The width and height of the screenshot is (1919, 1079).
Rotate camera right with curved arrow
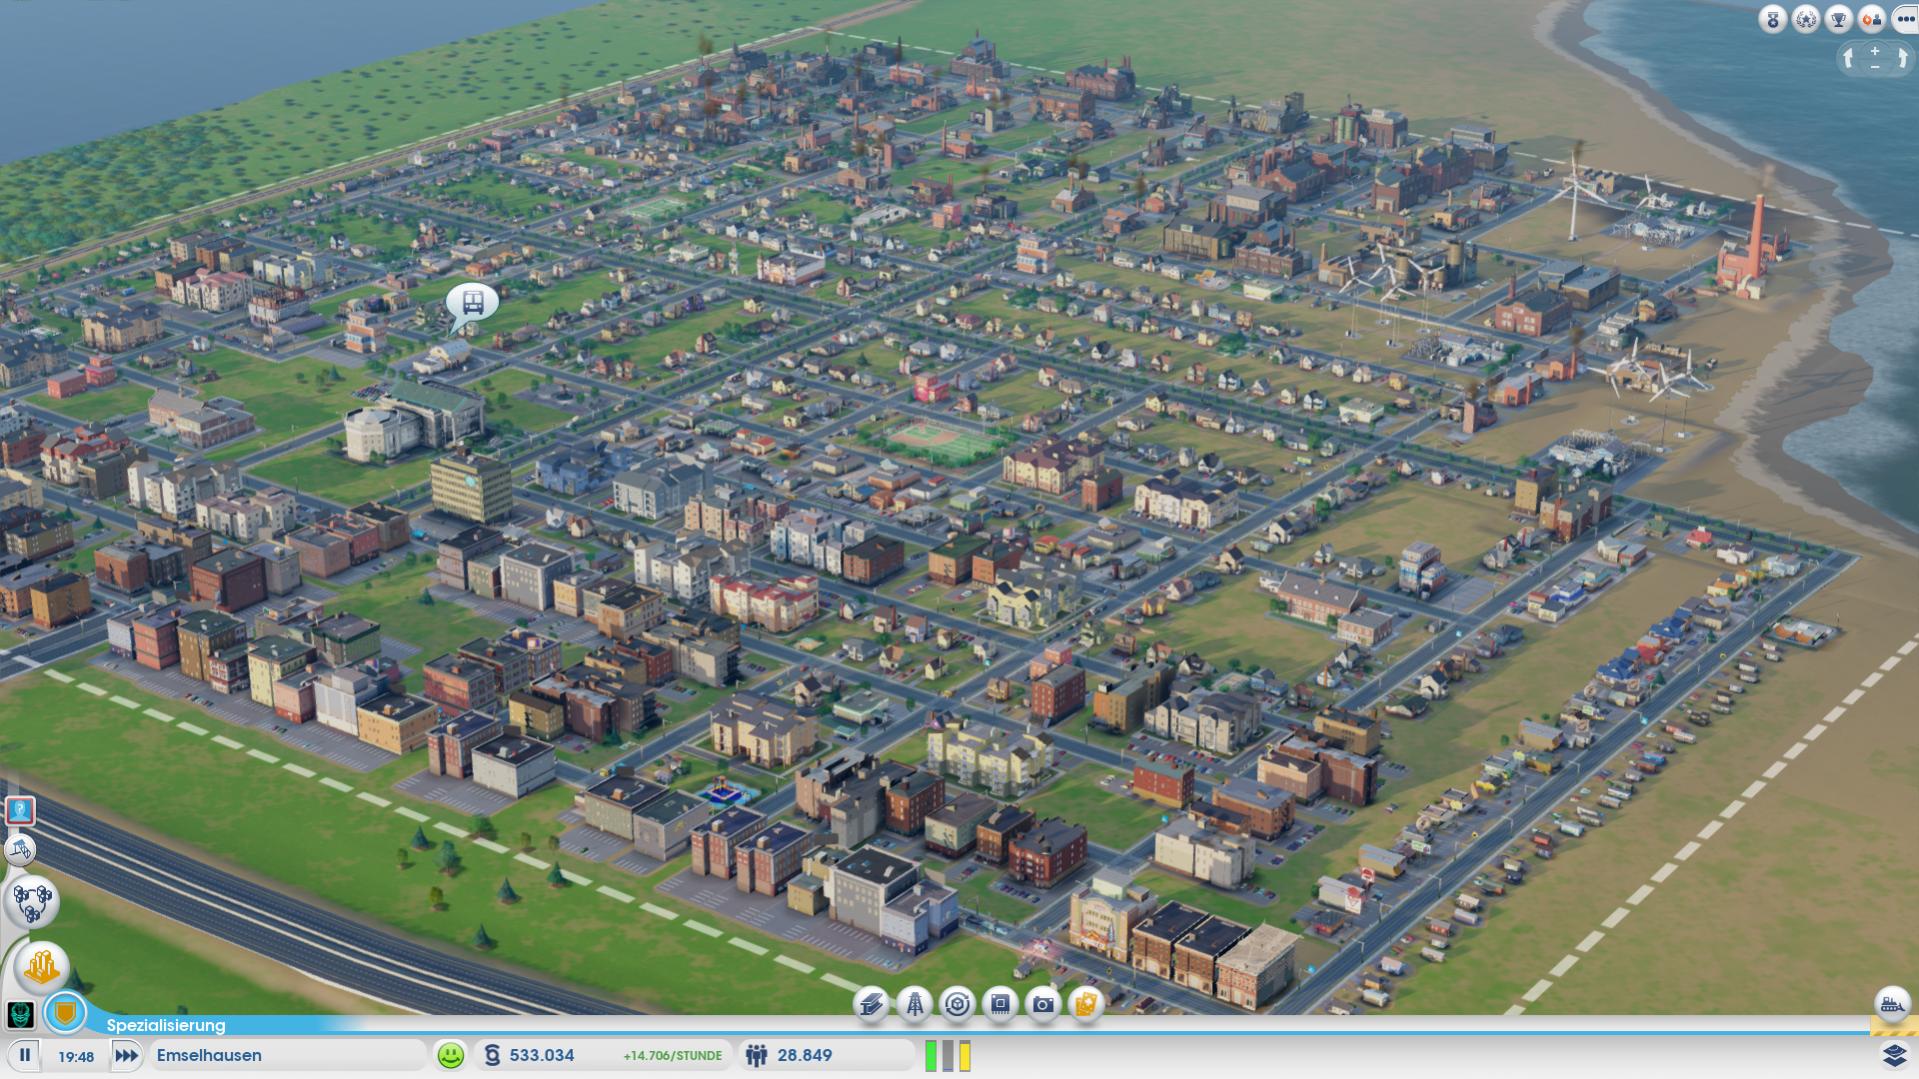1901,58
